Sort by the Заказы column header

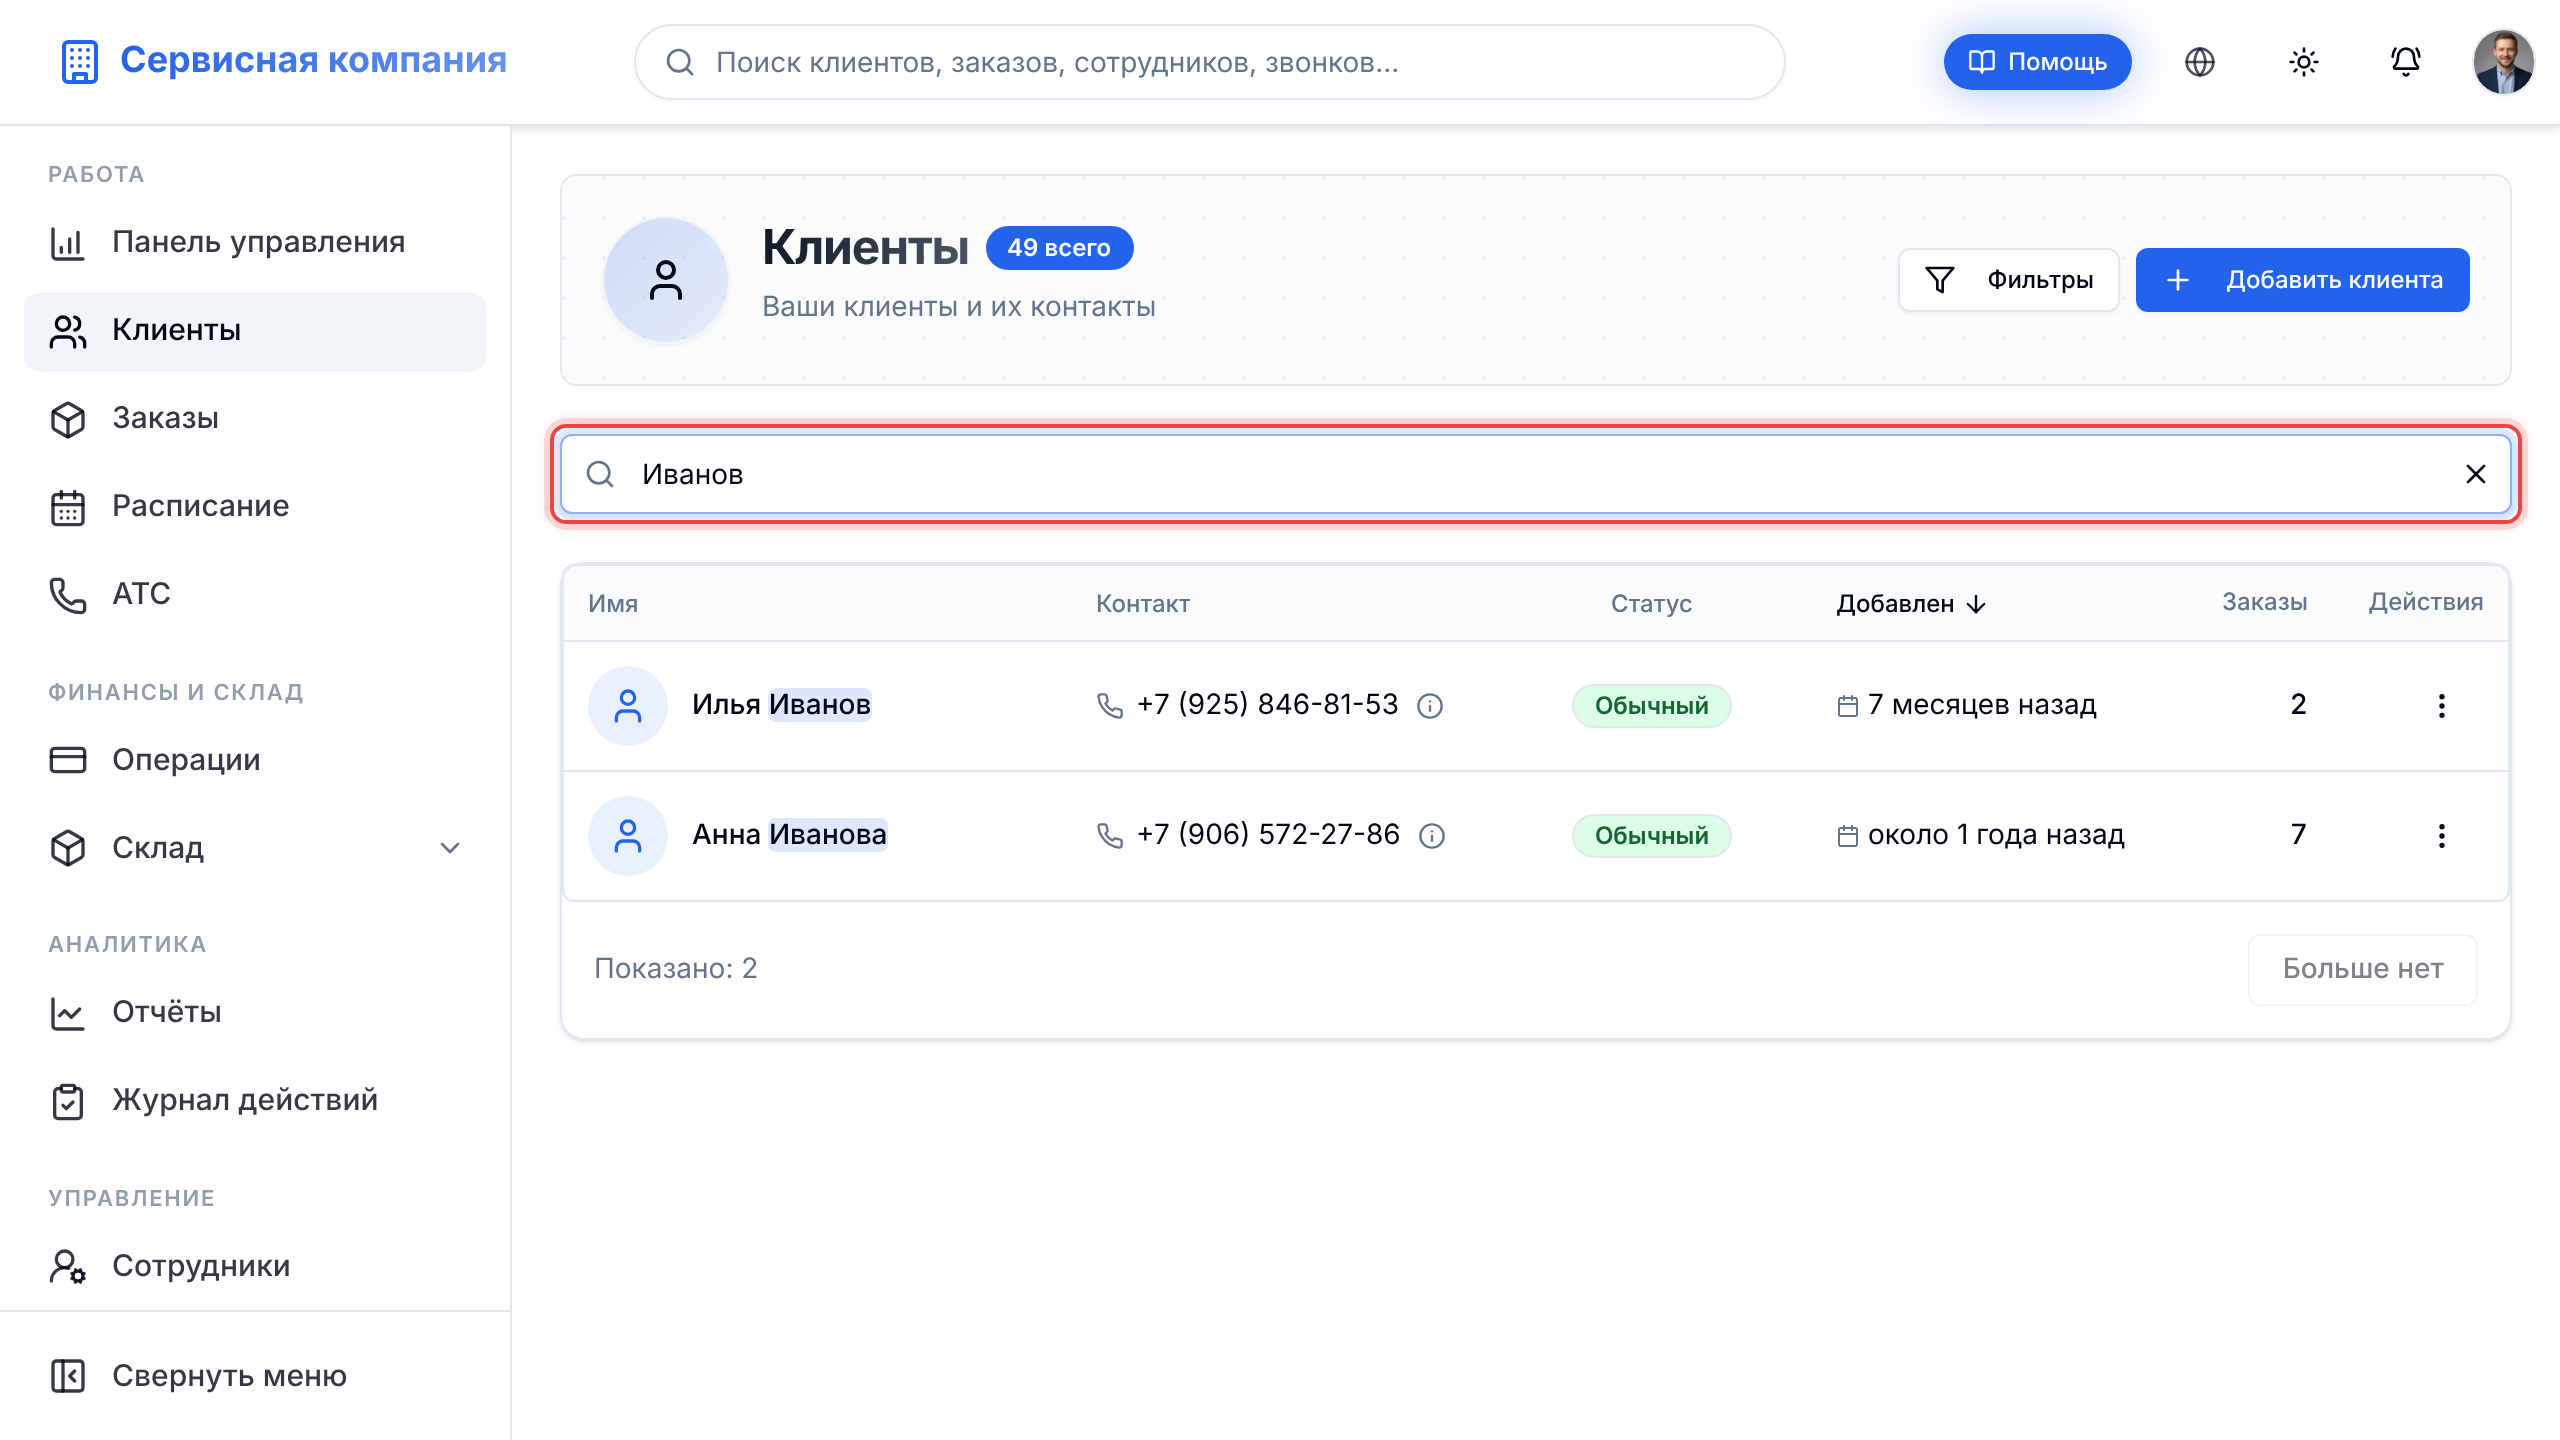[2264, 602]
